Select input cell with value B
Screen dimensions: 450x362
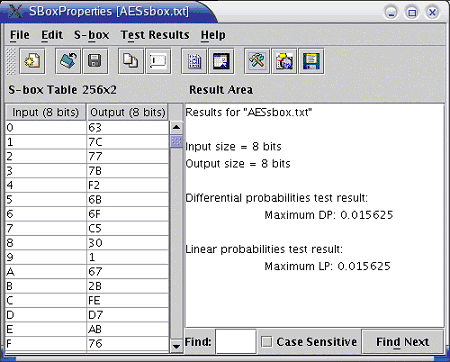point(46,286)
